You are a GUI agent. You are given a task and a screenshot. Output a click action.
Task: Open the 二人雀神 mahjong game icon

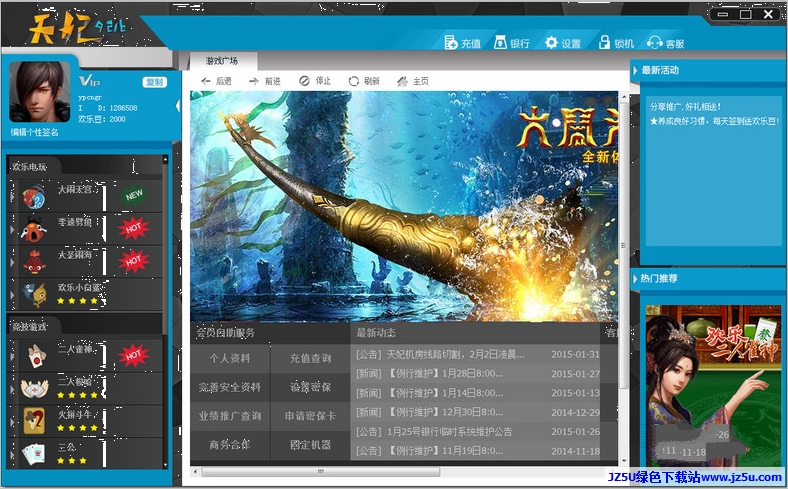(35, 356)
